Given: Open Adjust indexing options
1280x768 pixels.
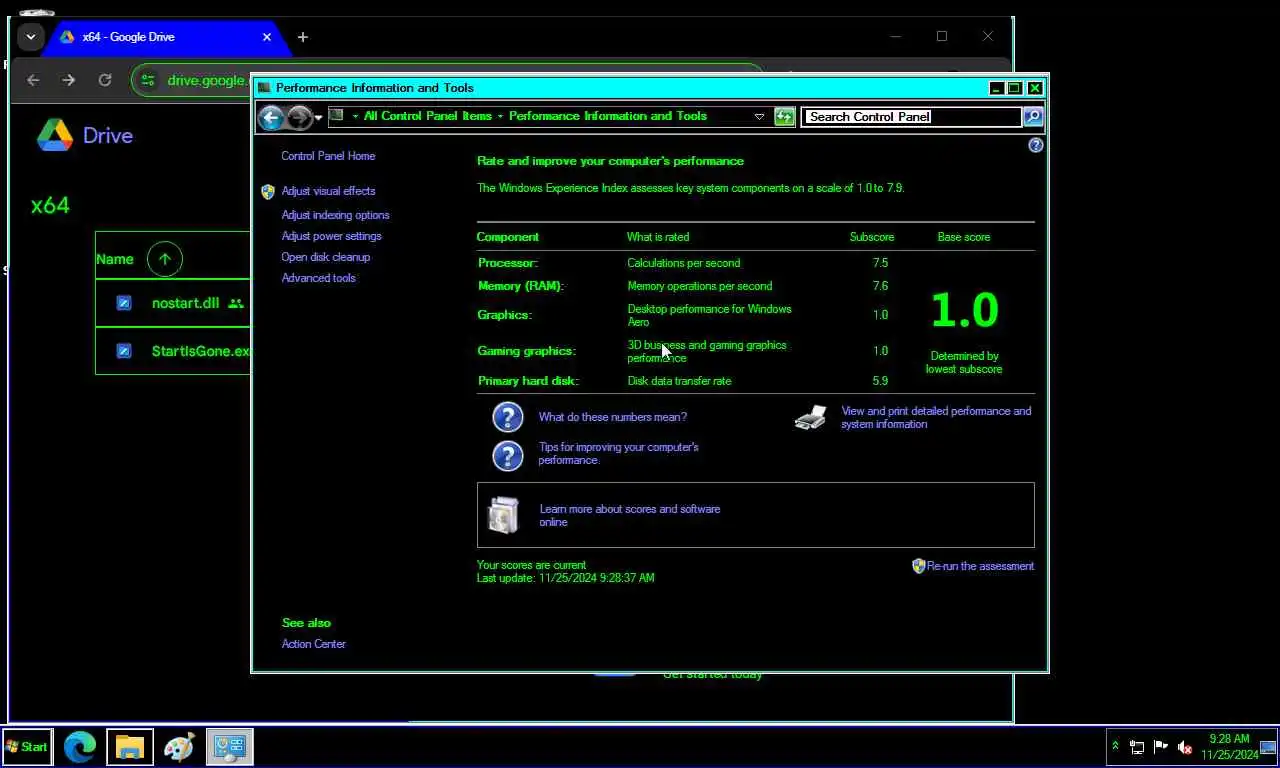Looking at the screenshot, I should 335,215.
